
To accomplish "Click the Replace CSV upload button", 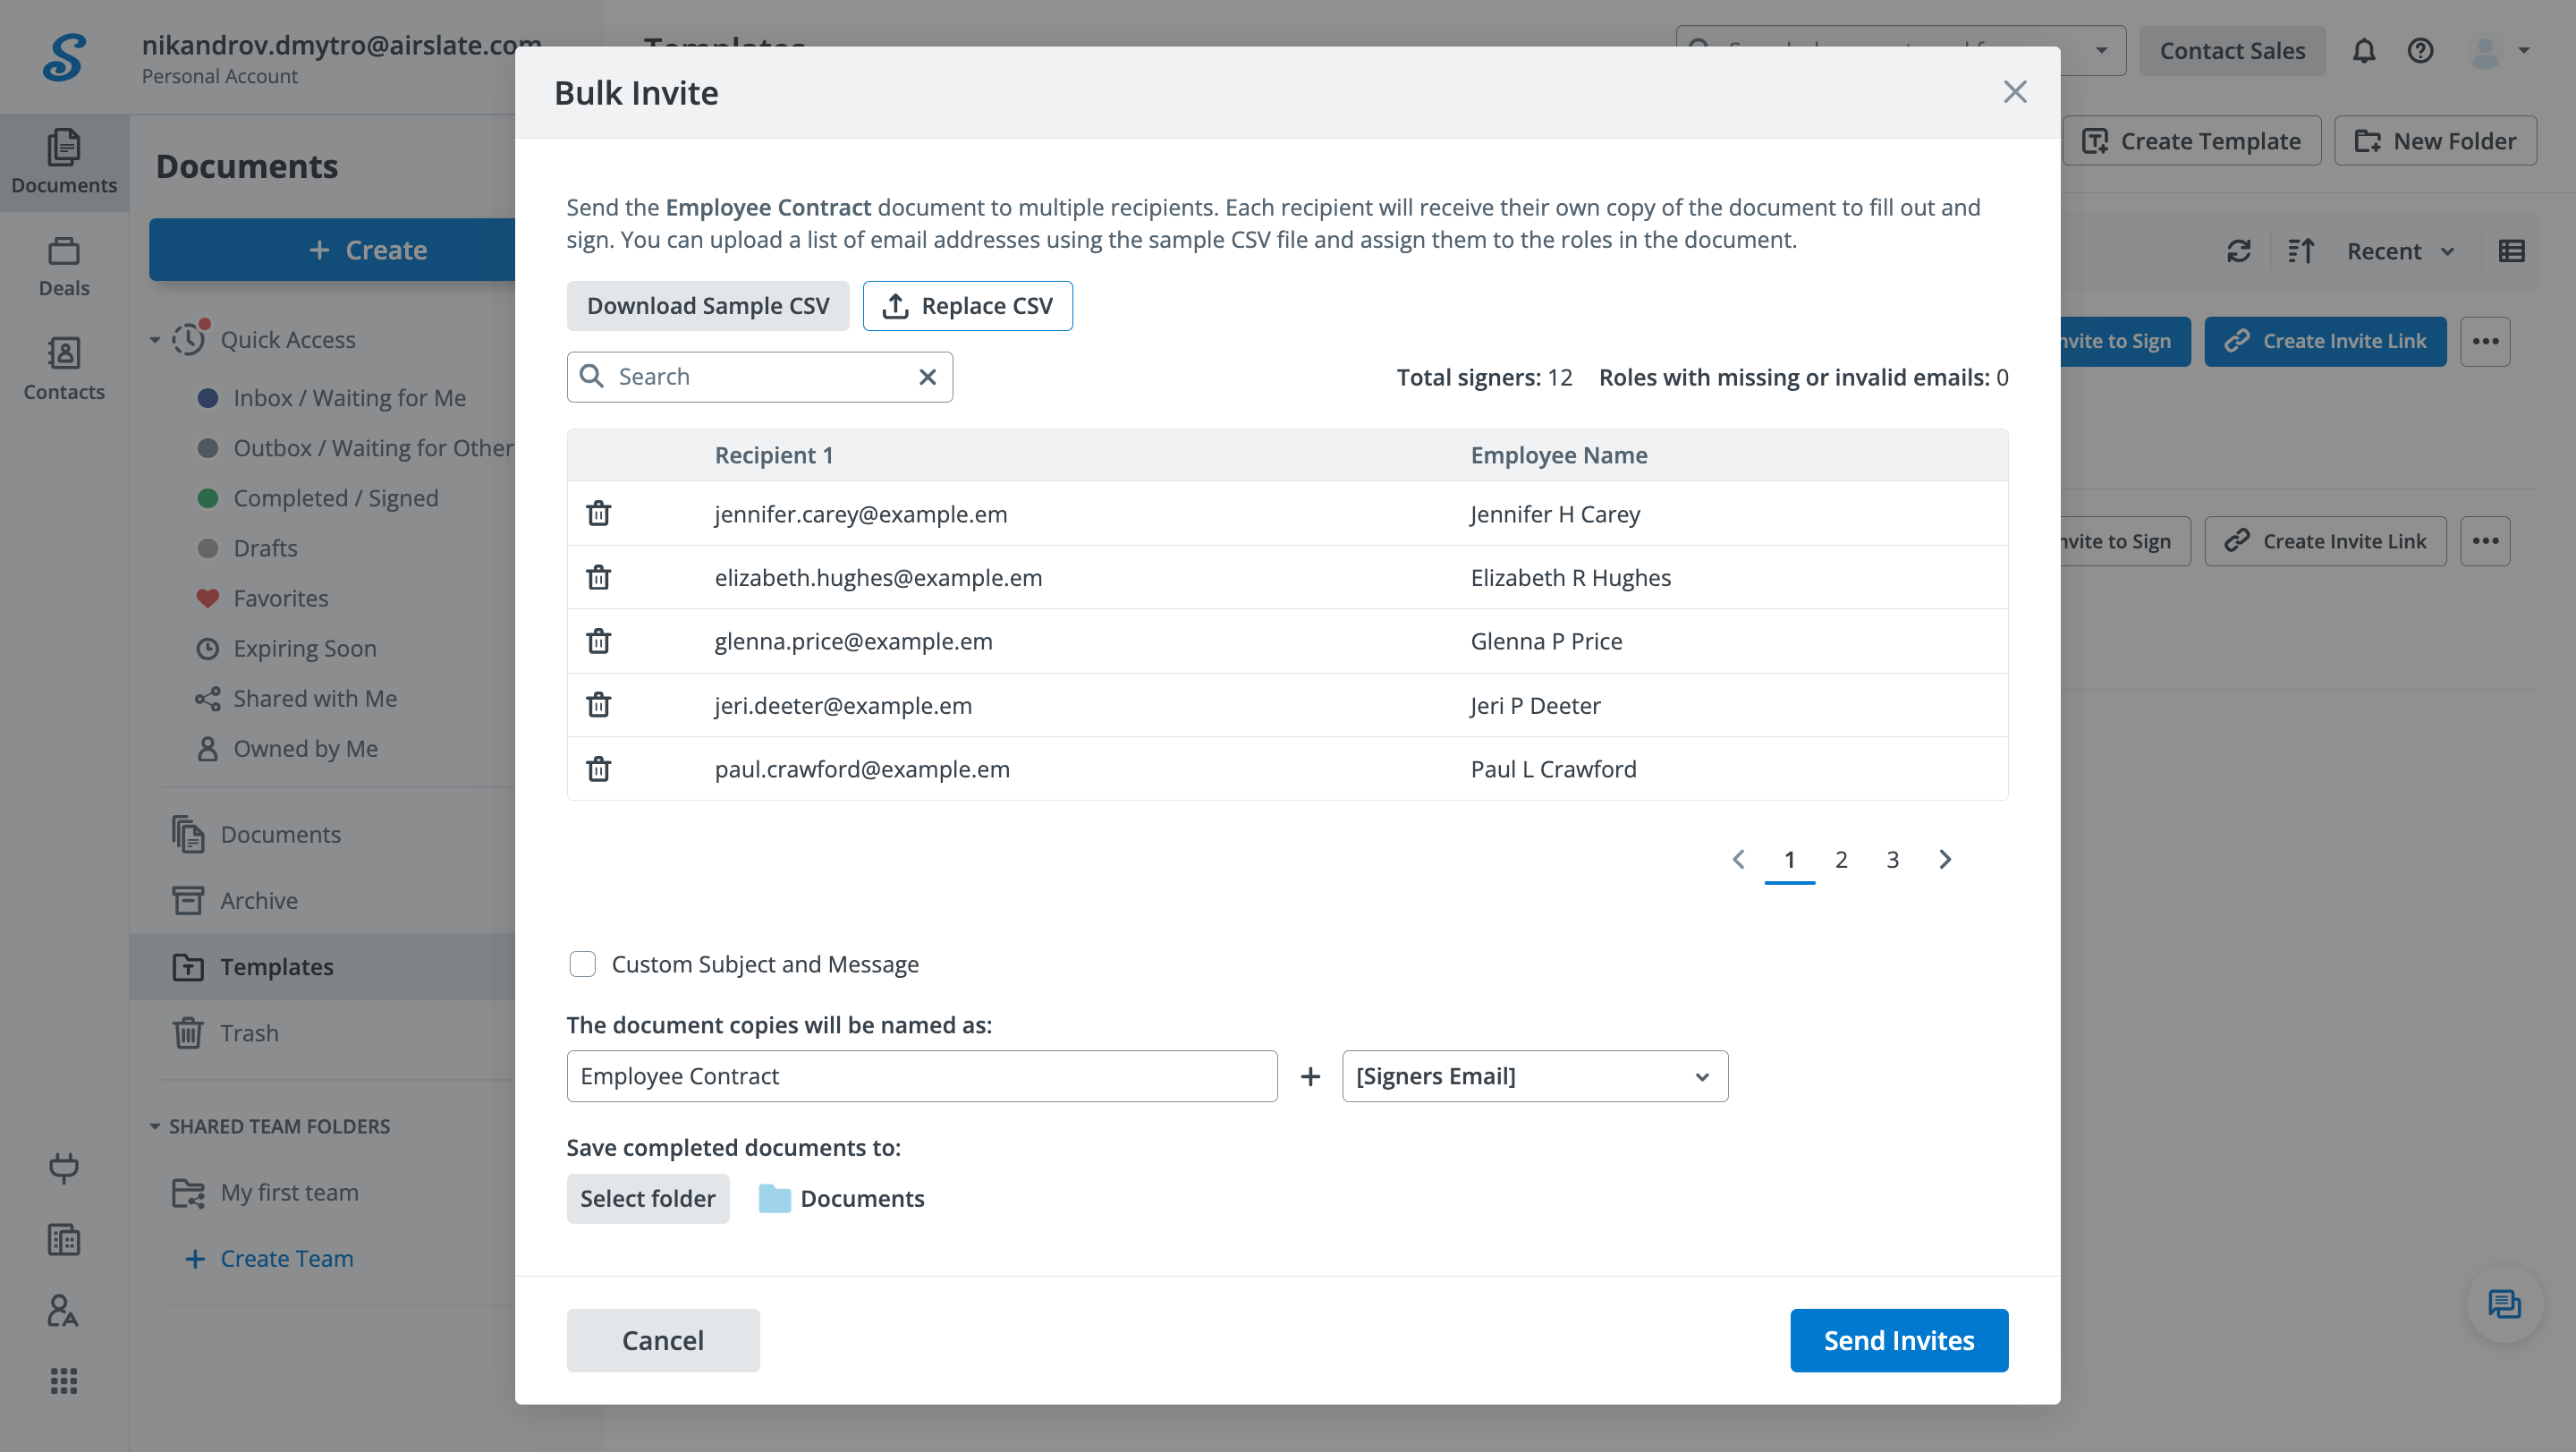I will click(x=967, y=306).
